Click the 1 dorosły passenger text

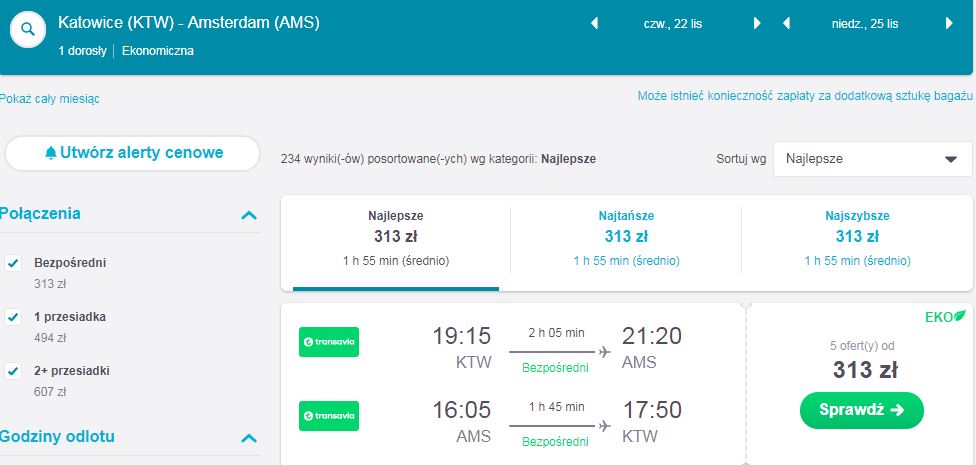[82, 51]
